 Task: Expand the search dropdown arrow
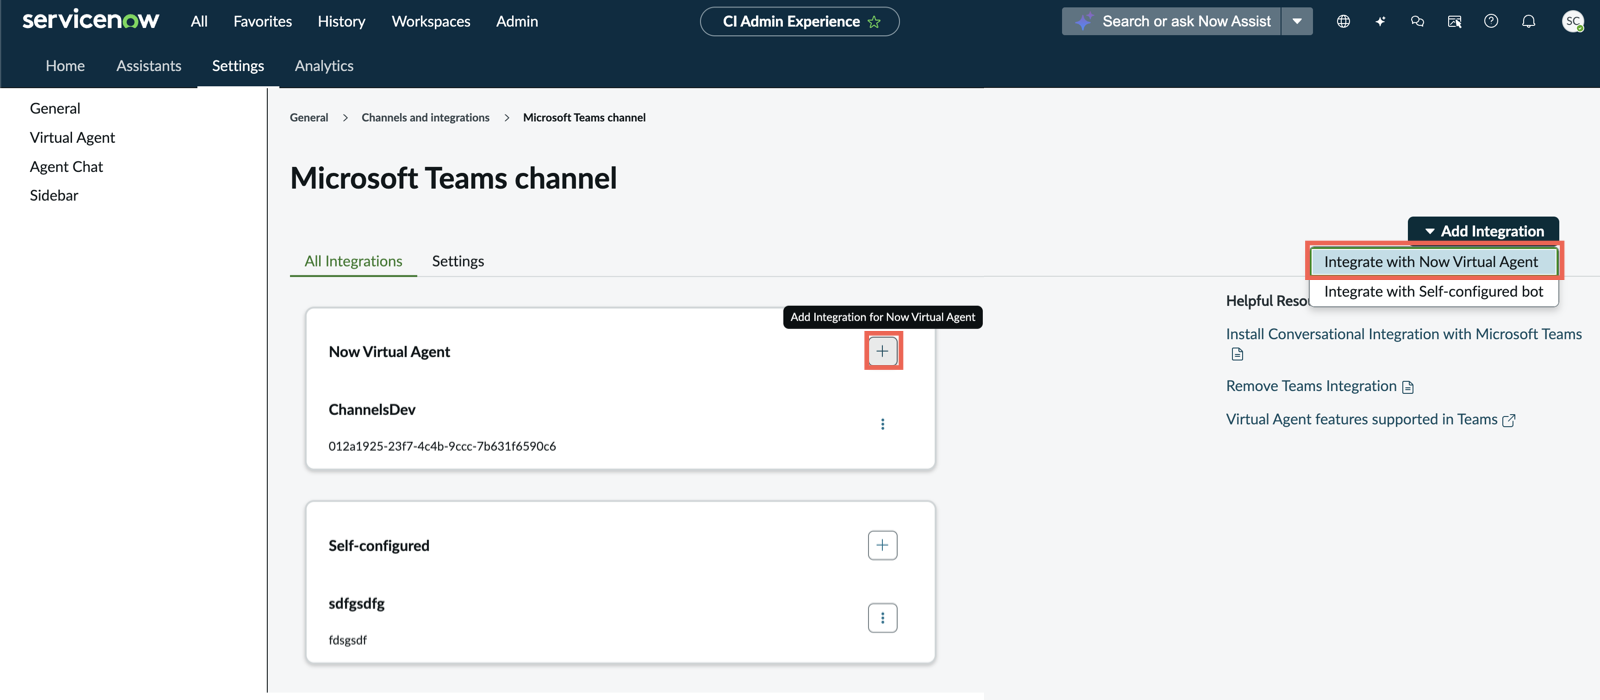1297,21
